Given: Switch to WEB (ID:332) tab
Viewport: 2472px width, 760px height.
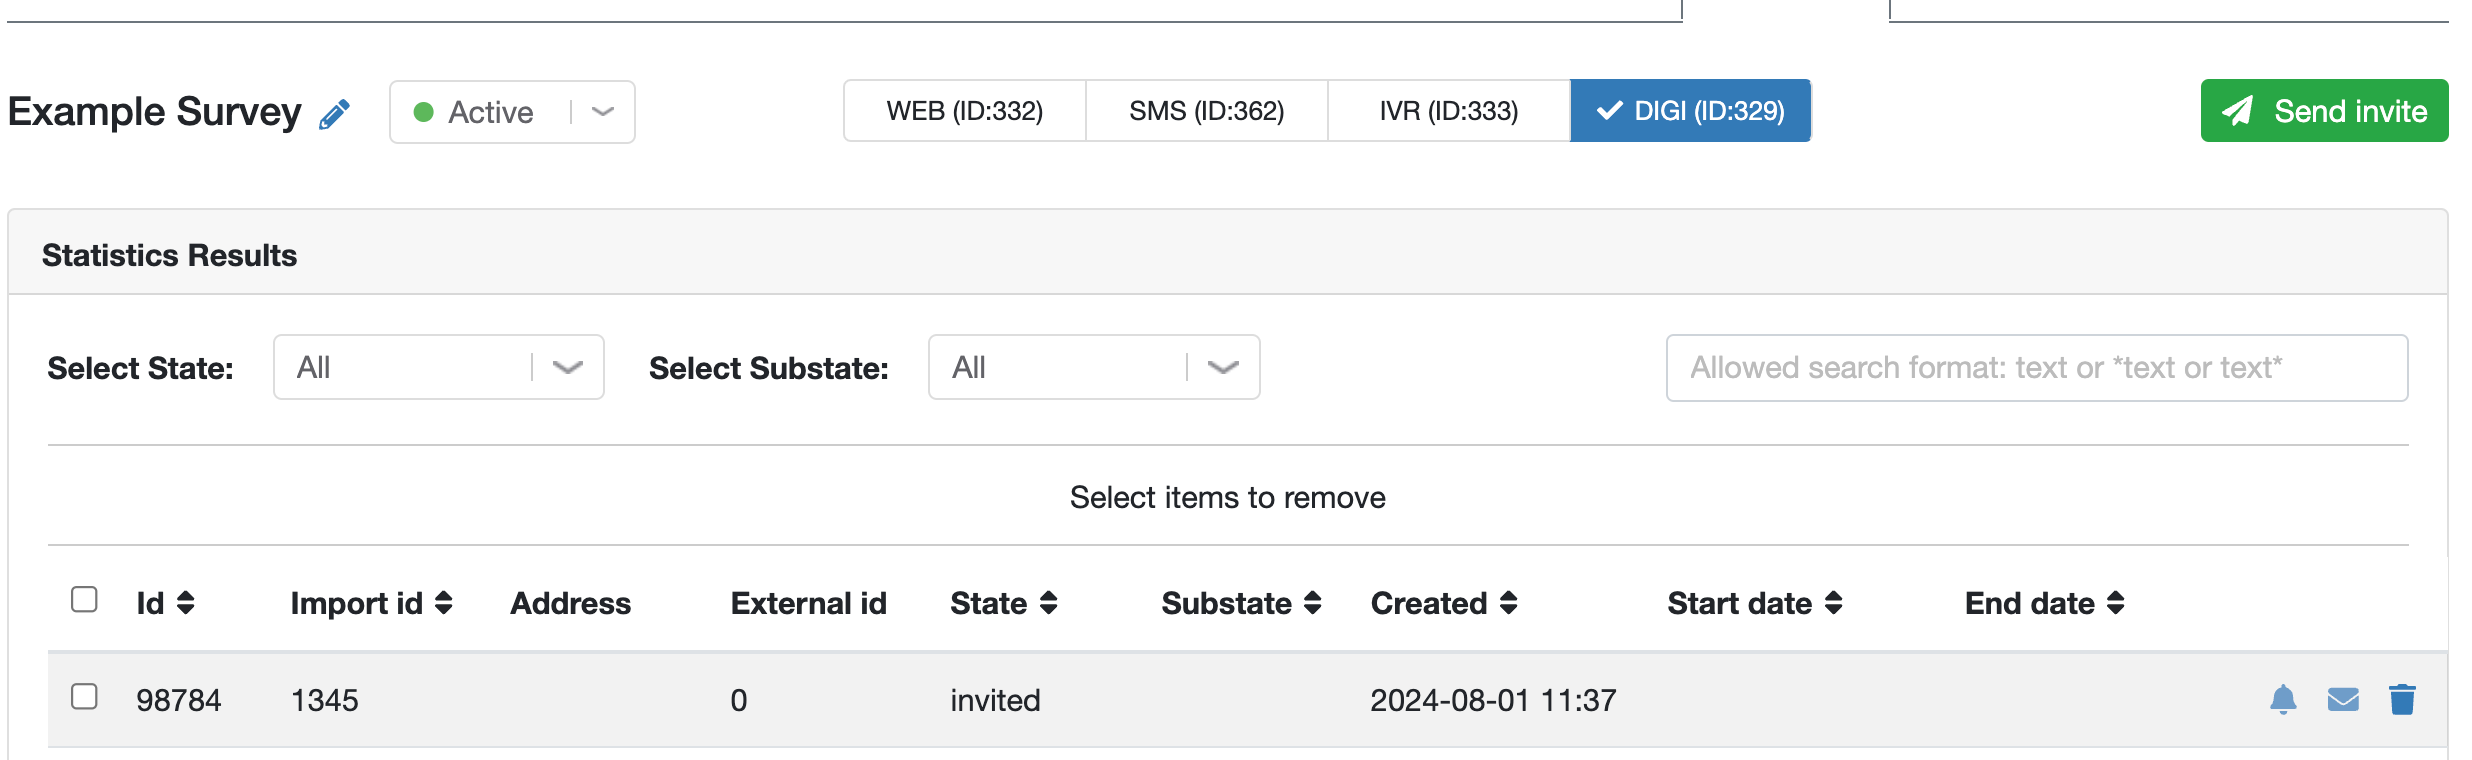Looking at the screenshot, I should [x=965, y=111].
